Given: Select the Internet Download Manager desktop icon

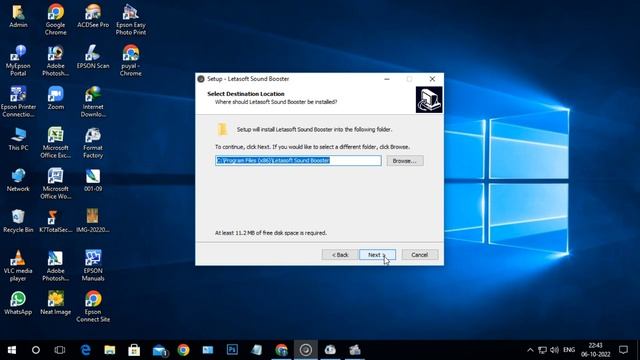Looking at the screenshot, I should pyautogui.click(x=93, y=102).
